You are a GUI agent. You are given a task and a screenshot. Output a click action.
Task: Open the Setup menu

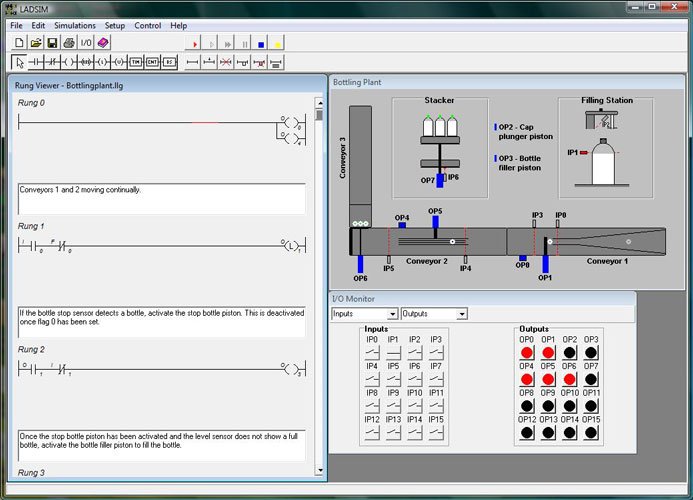[115, 25]
